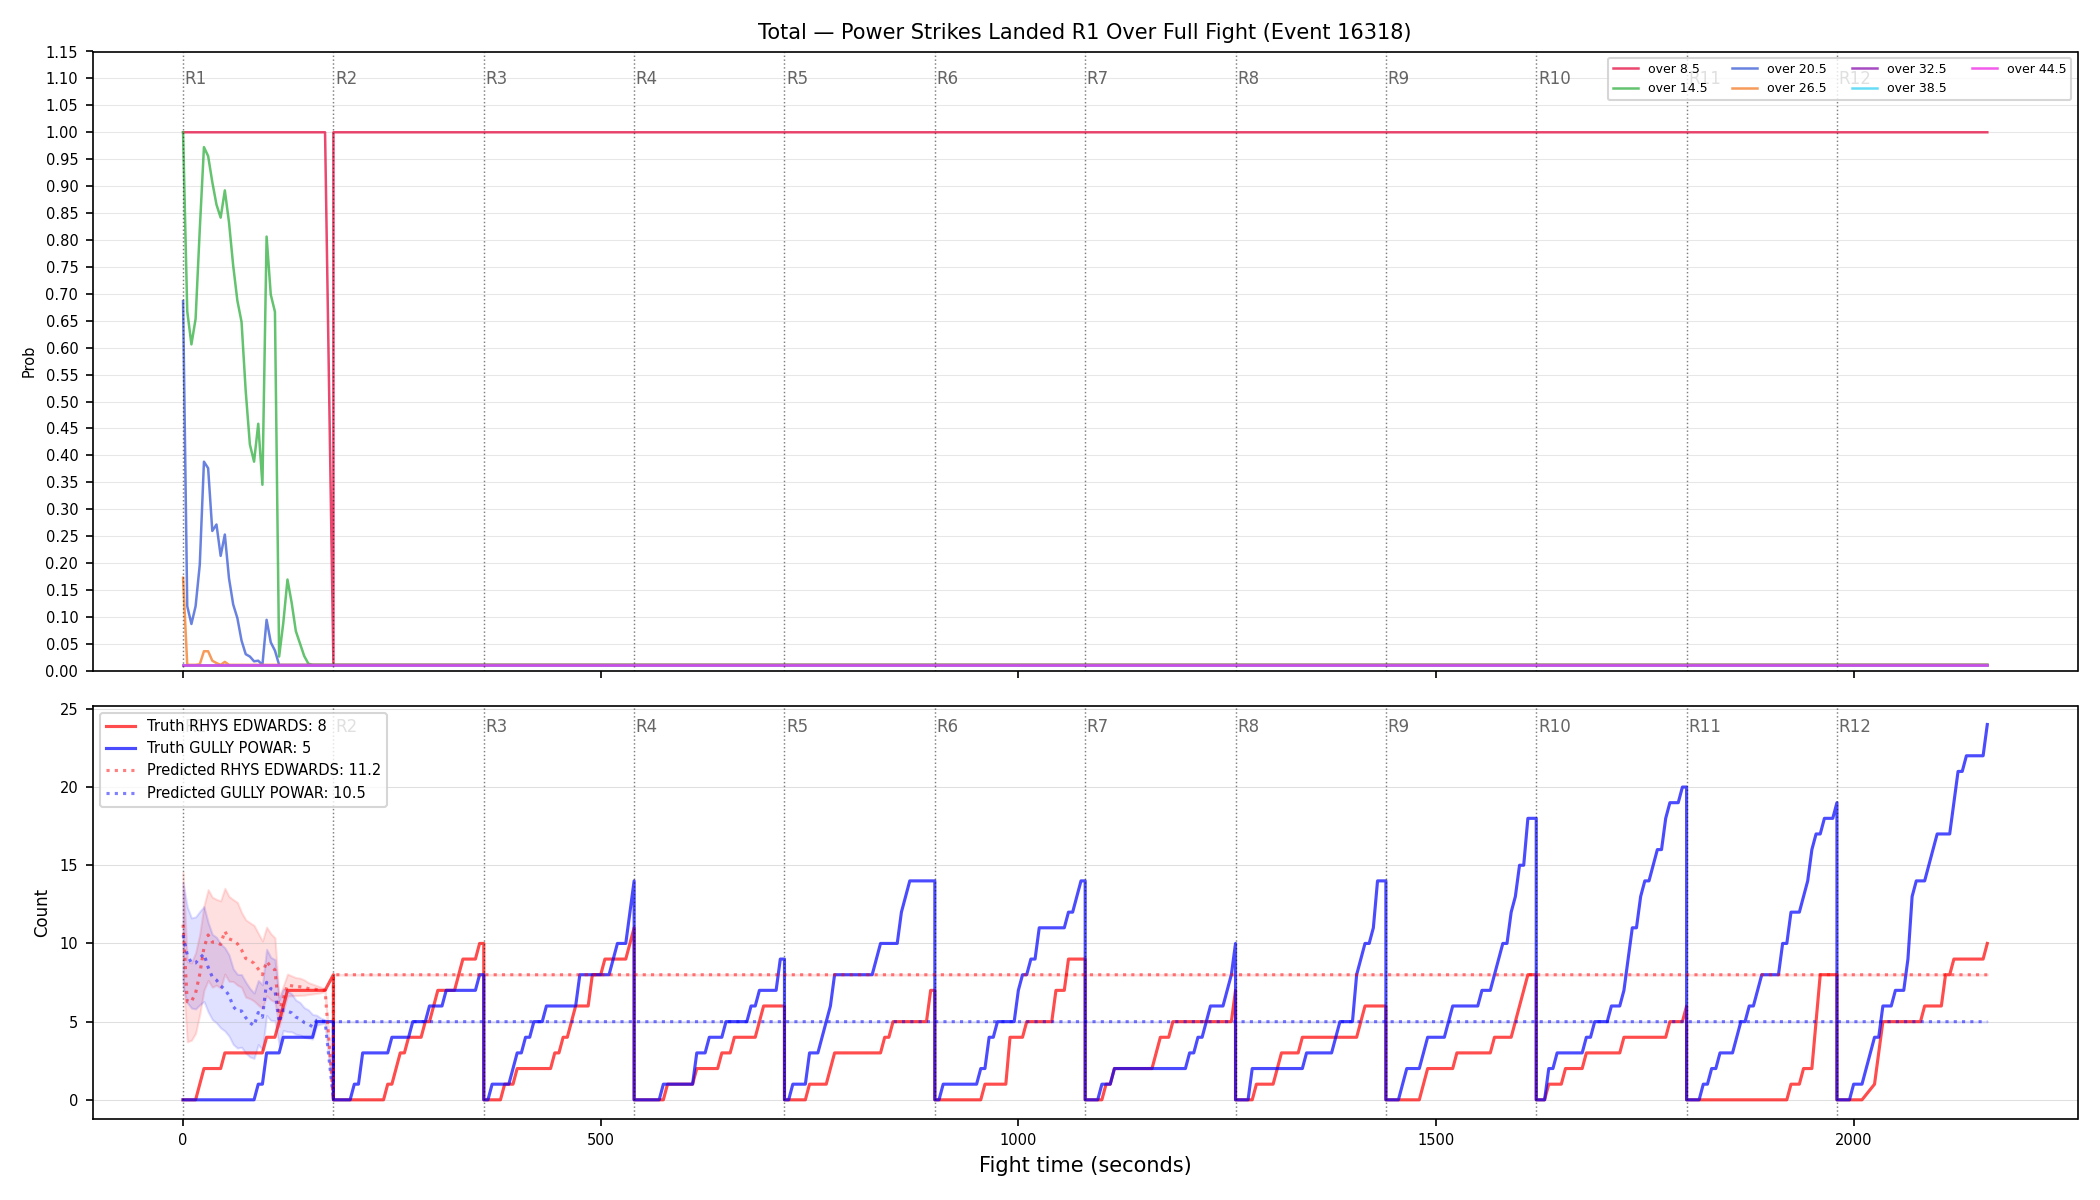The height and width of the screenshot is (1200, 2100).
Task: Click the 0.50 tick on the Prob axis
Action: point(63,402)
